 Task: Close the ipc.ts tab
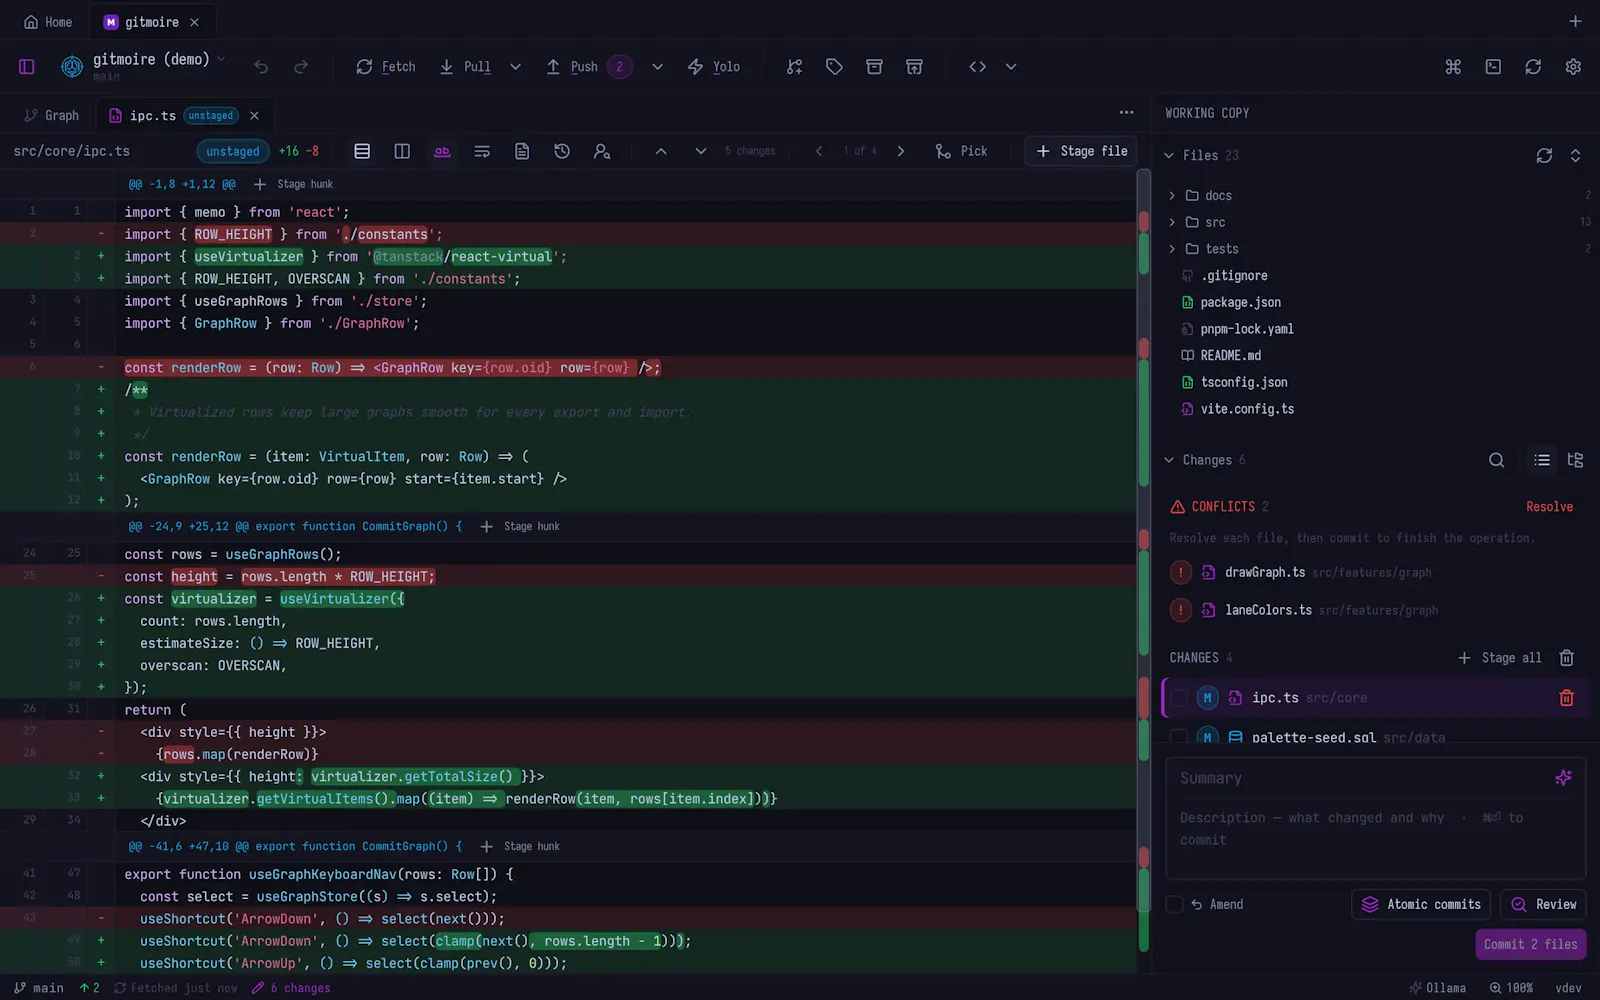tap(254, 116)
